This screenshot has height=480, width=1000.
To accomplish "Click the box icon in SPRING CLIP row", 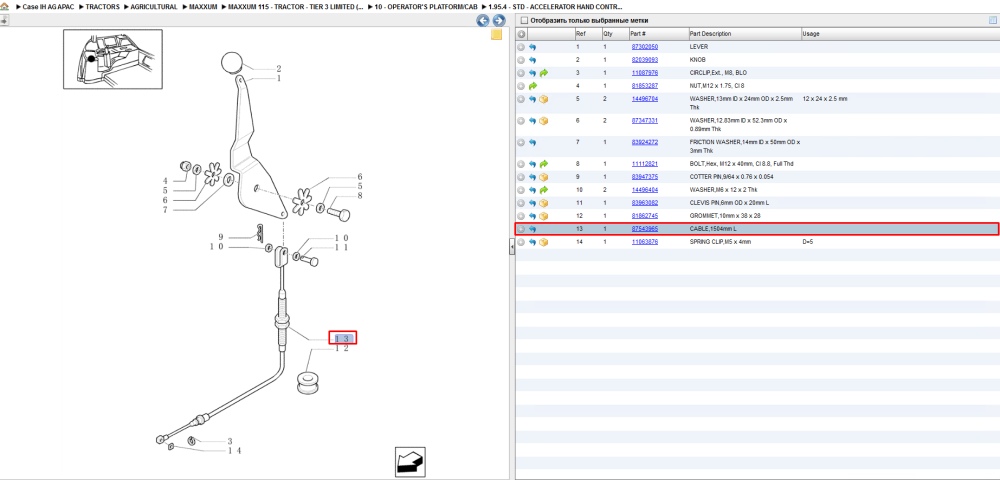I will point(543,242).
